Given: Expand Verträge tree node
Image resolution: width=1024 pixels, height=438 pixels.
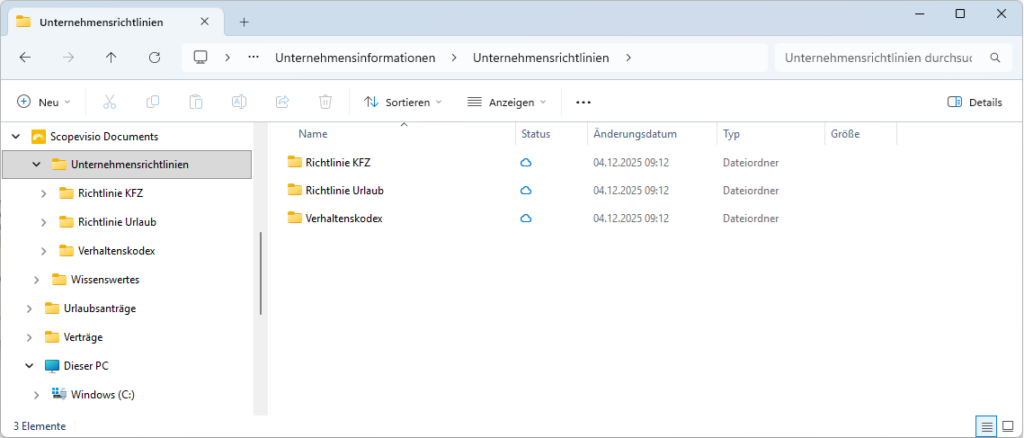Looking at the screenshot, I should [x=29, y=337].
